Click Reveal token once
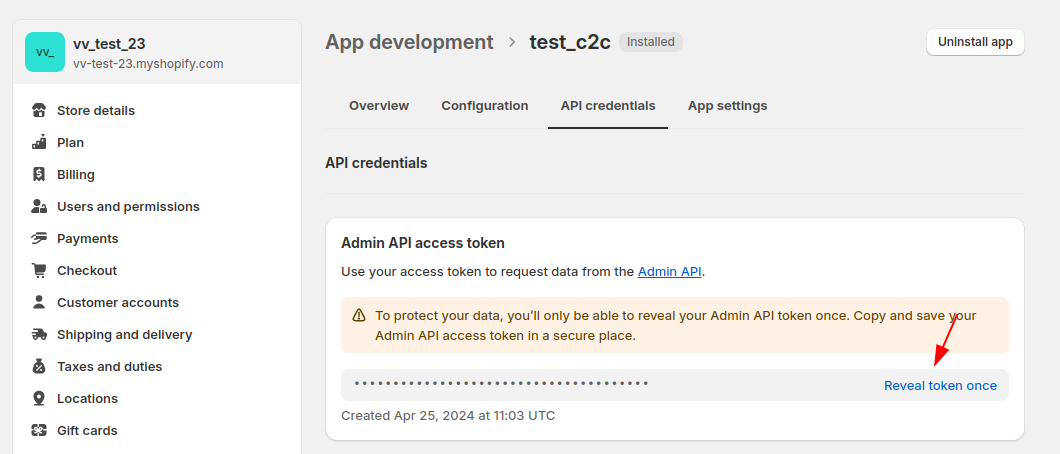 940,385
